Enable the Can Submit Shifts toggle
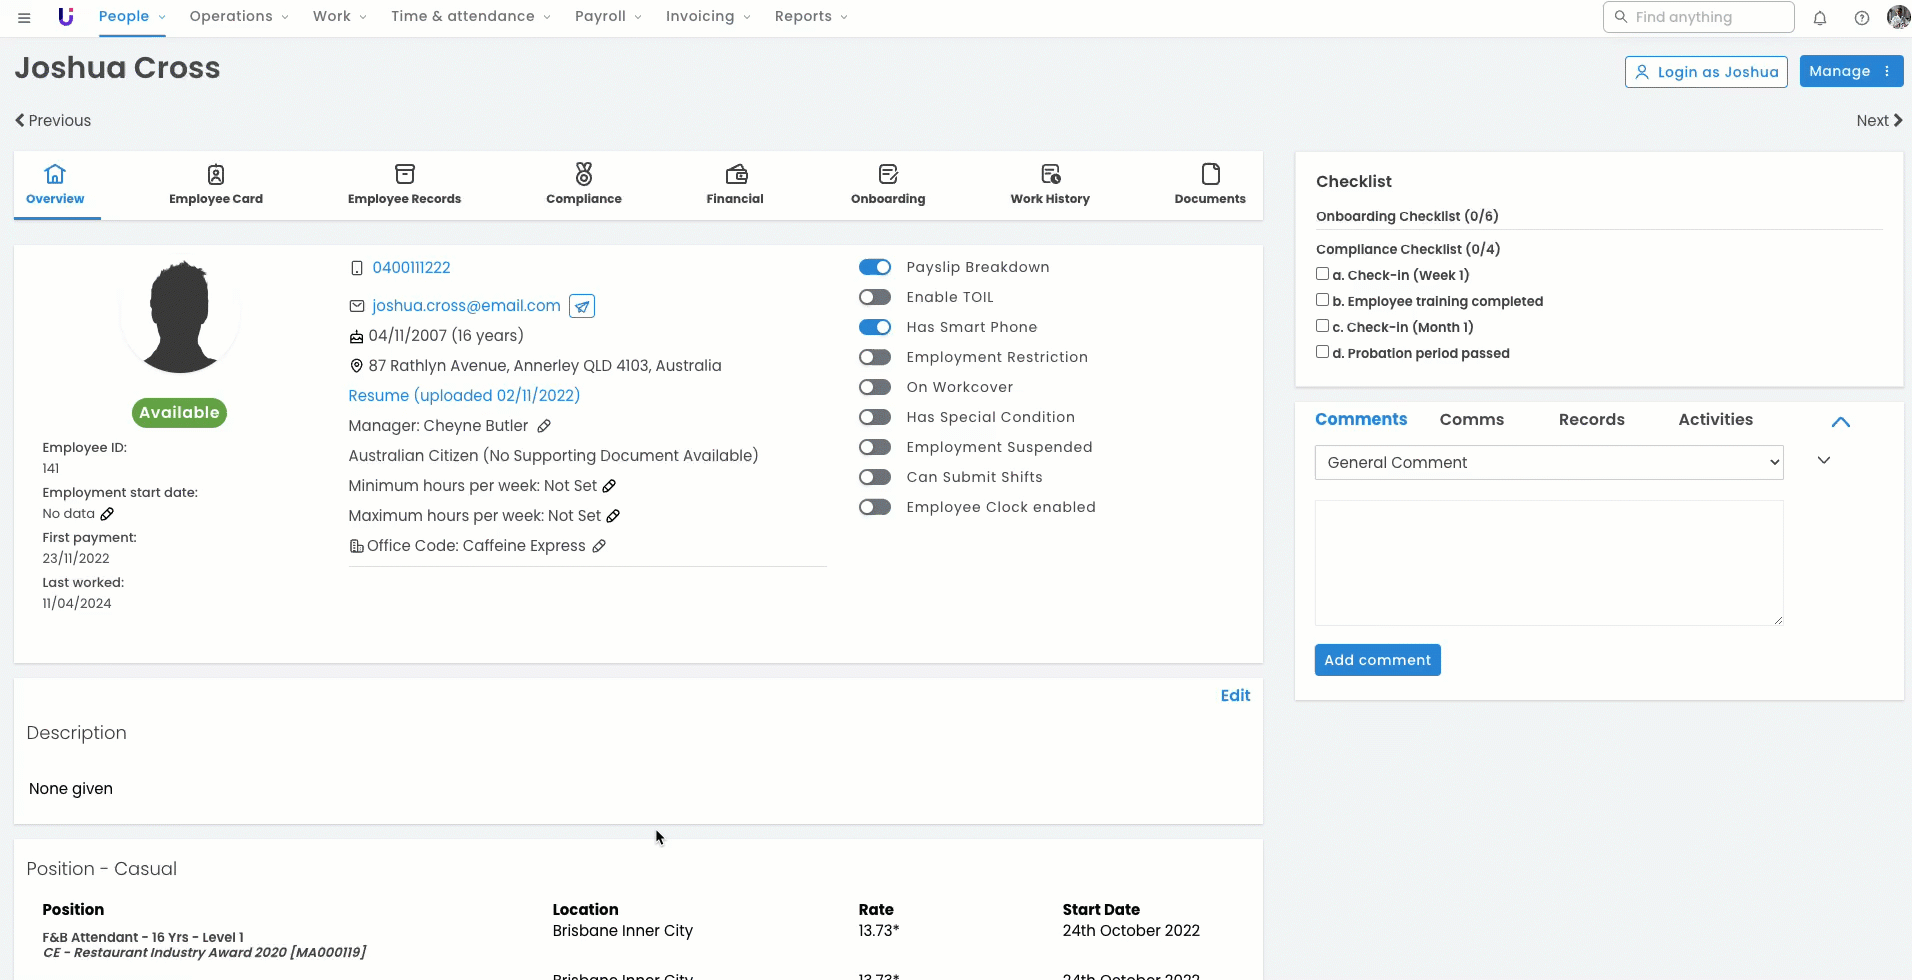 click(875, 477)
